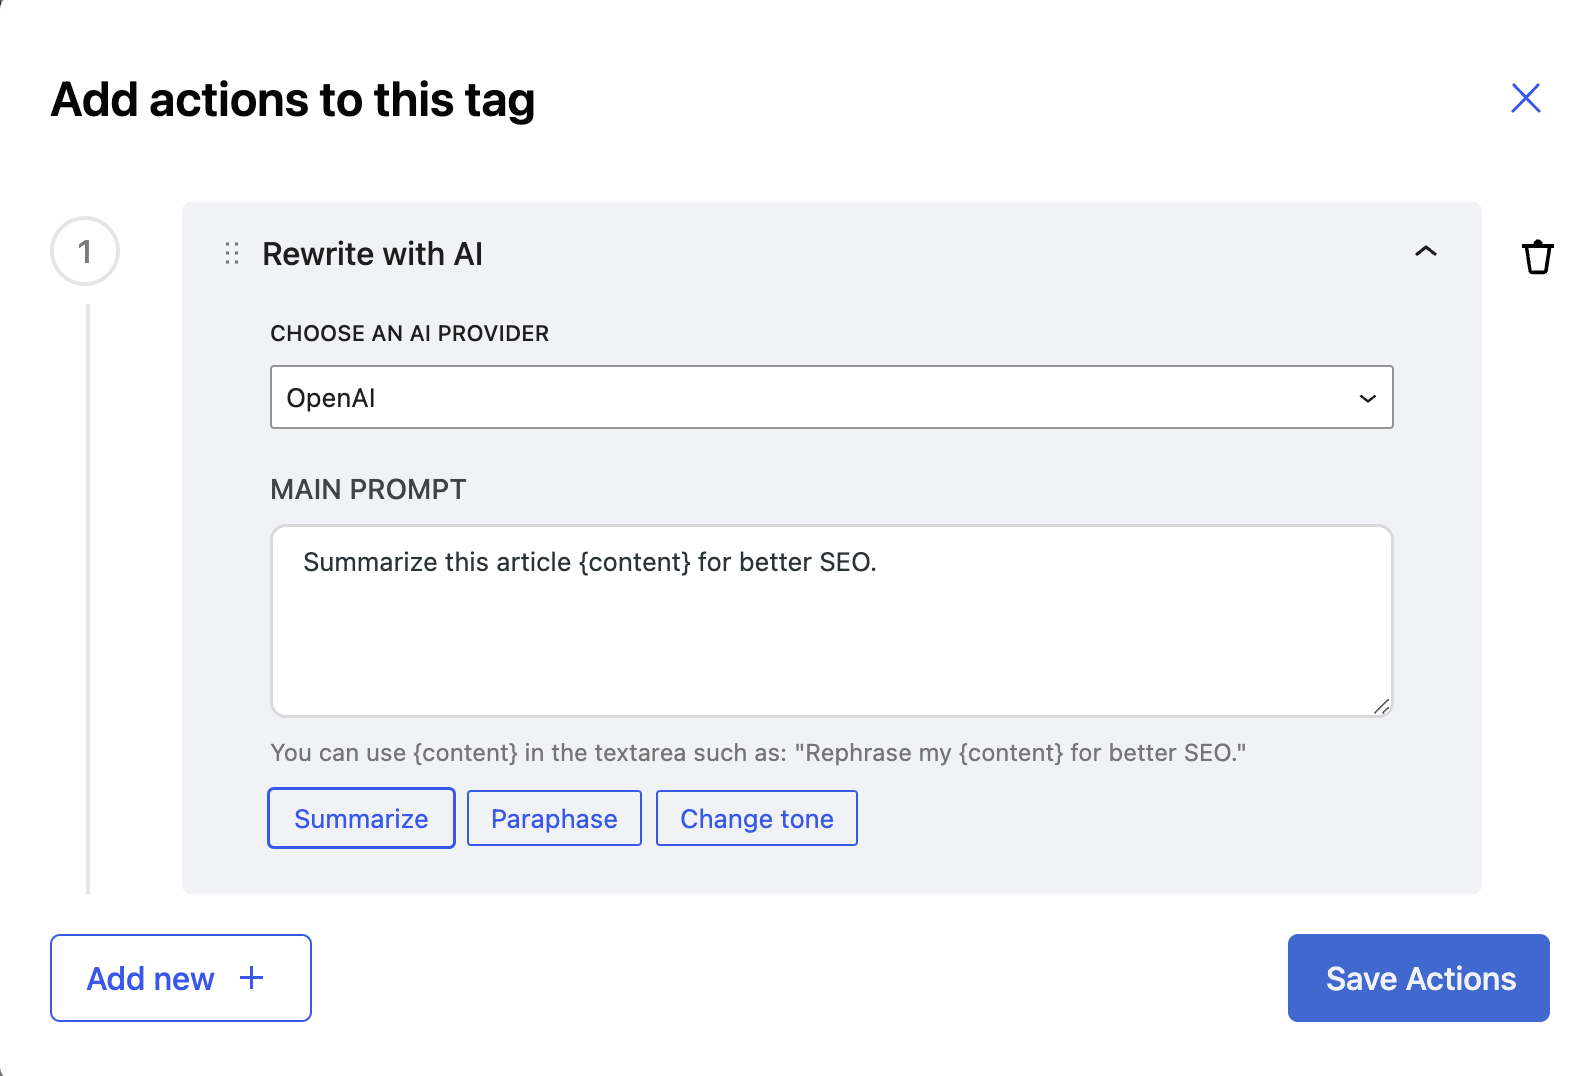Open the AI provider dropdown showing OpenAI
The height and width of the screenshot is (1076, 1594).
click(830, 397)
